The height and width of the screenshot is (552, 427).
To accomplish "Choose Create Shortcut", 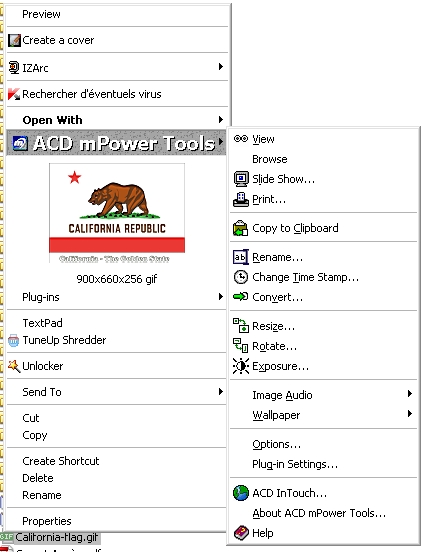I will (x=117, y=461).
